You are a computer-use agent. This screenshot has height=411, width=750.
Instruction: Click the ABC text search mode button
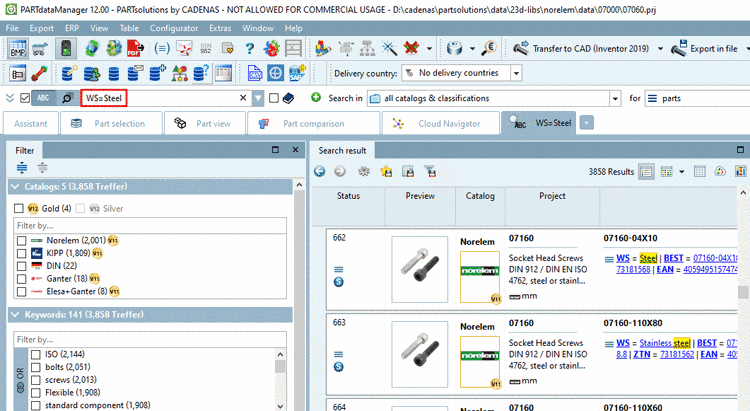tap(43, 98)
